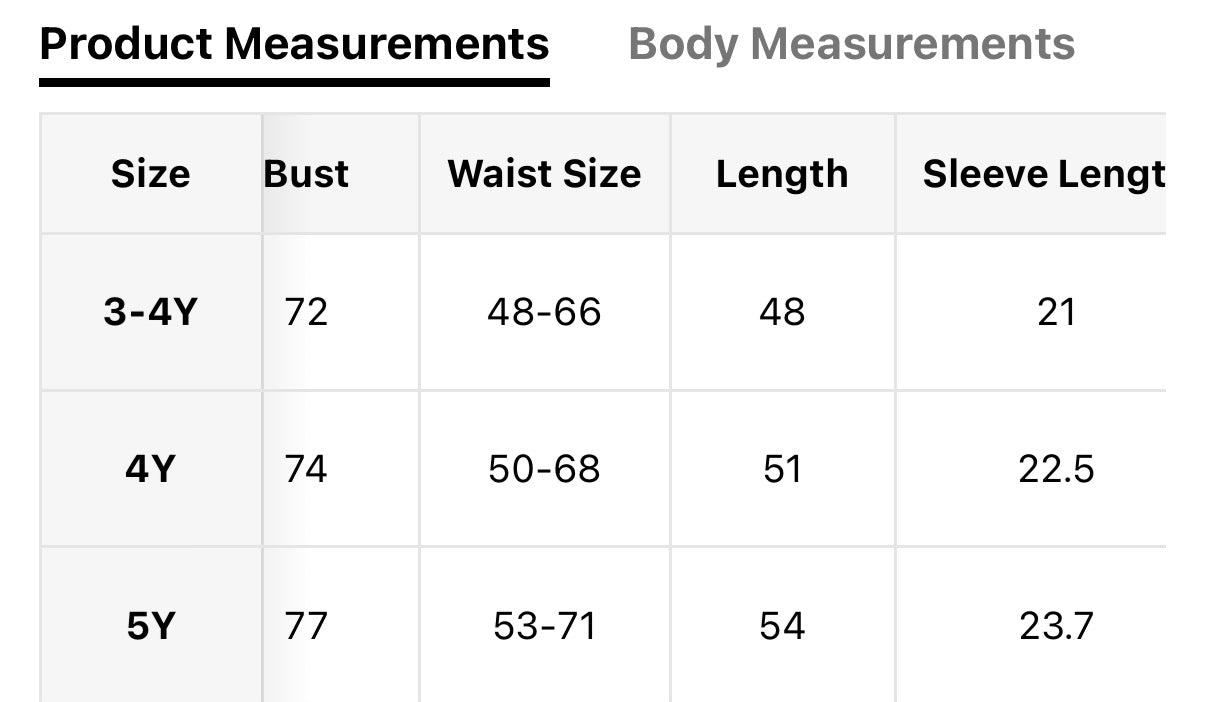Viewport: 1206px width, 702px height.
Task: Select the Product Measurements tab
Action: coord(294,44)
